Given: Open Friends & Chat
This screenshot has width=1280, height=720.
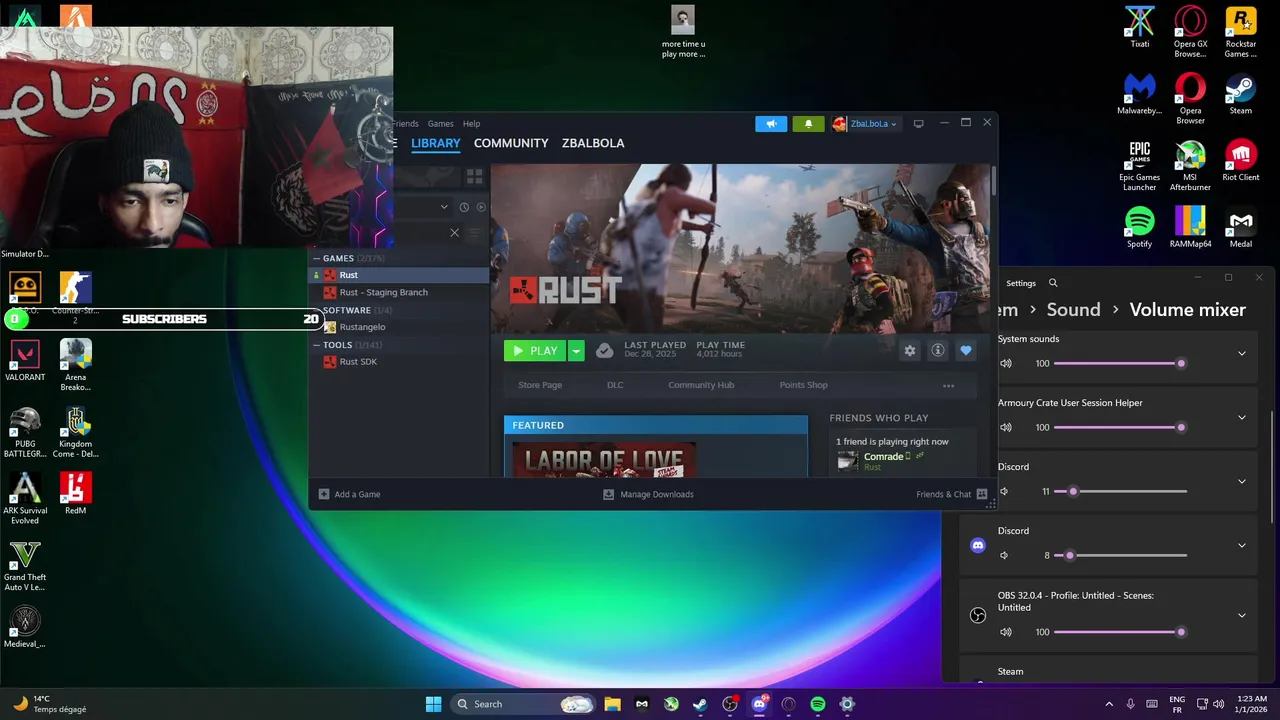Looking at the screenshot, I should pos(952,494).
